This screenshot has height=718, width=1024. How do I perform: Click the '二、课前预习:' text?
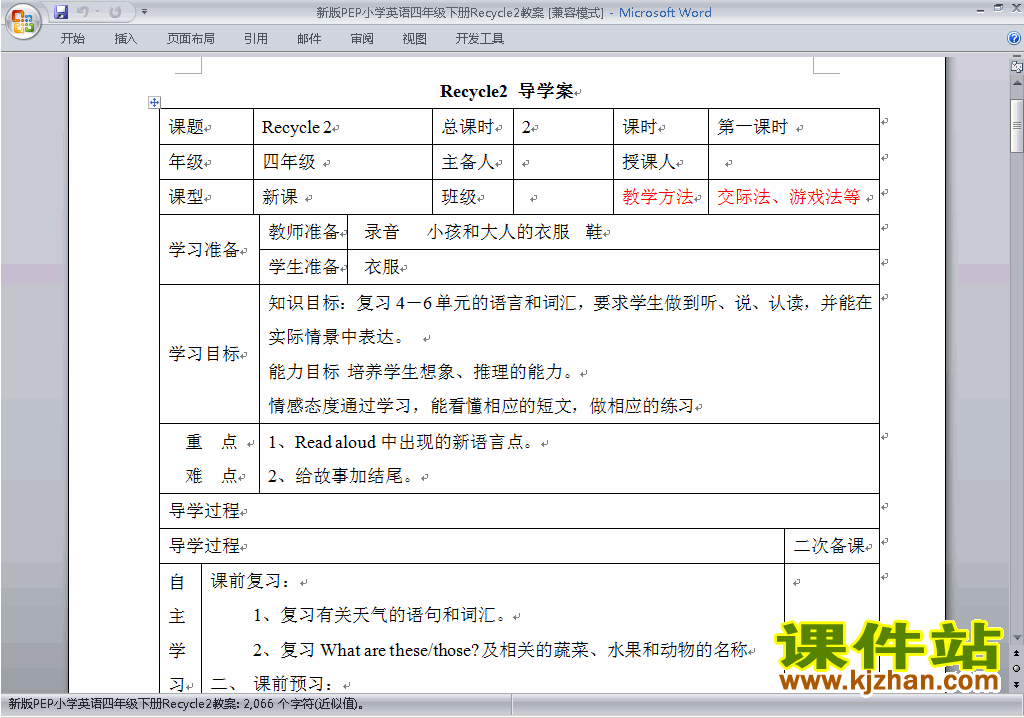point(273,684)
